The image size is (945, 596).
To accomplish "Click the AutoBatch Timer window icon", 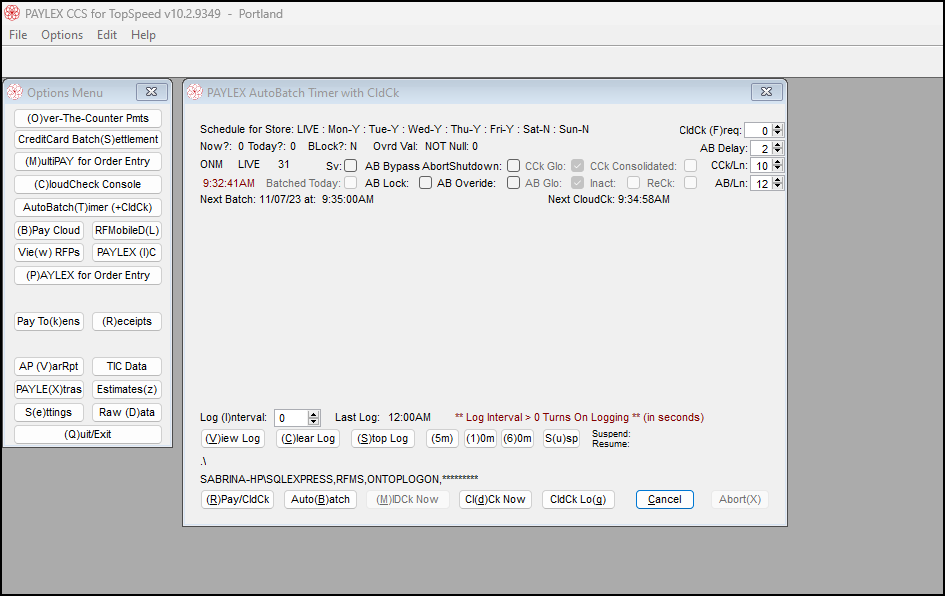I will tap(195, 92).
